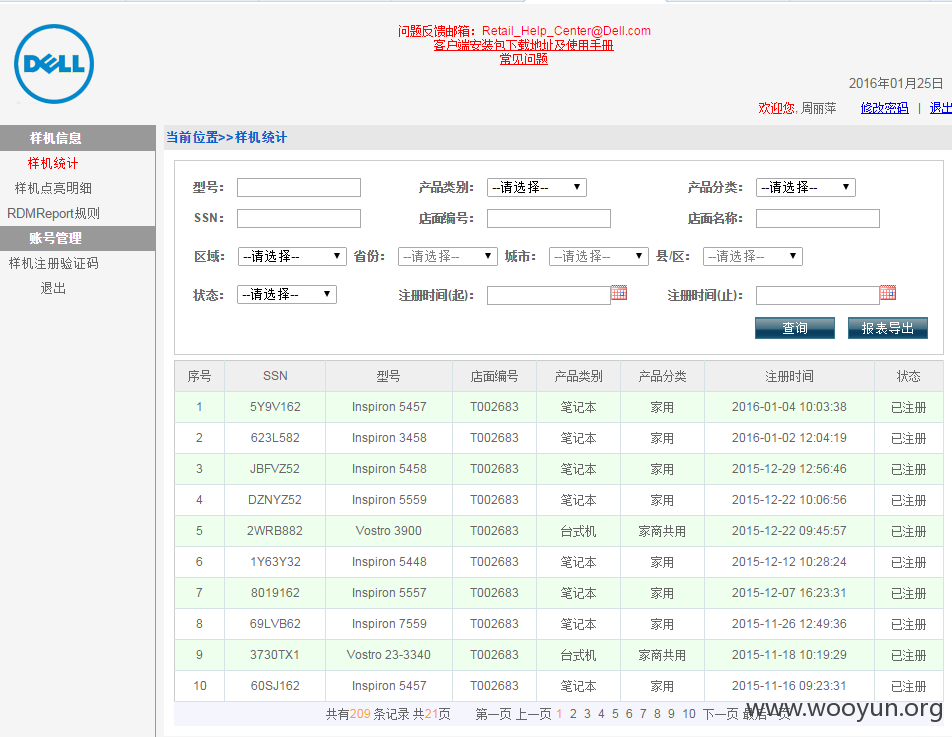Screen dimensions: 952x737
Task: Click the 型号 column header
Action: (389, 376)
